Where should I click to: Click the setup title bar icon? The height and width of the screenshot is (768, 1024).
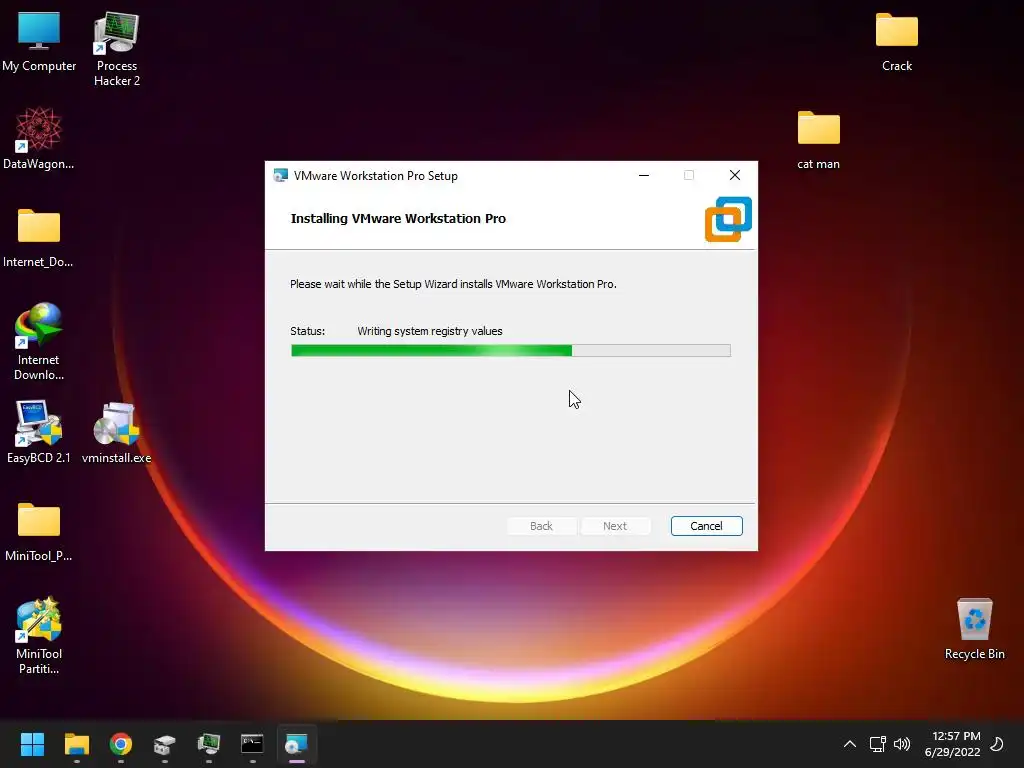pyautogui.click(x=281, y=176)
